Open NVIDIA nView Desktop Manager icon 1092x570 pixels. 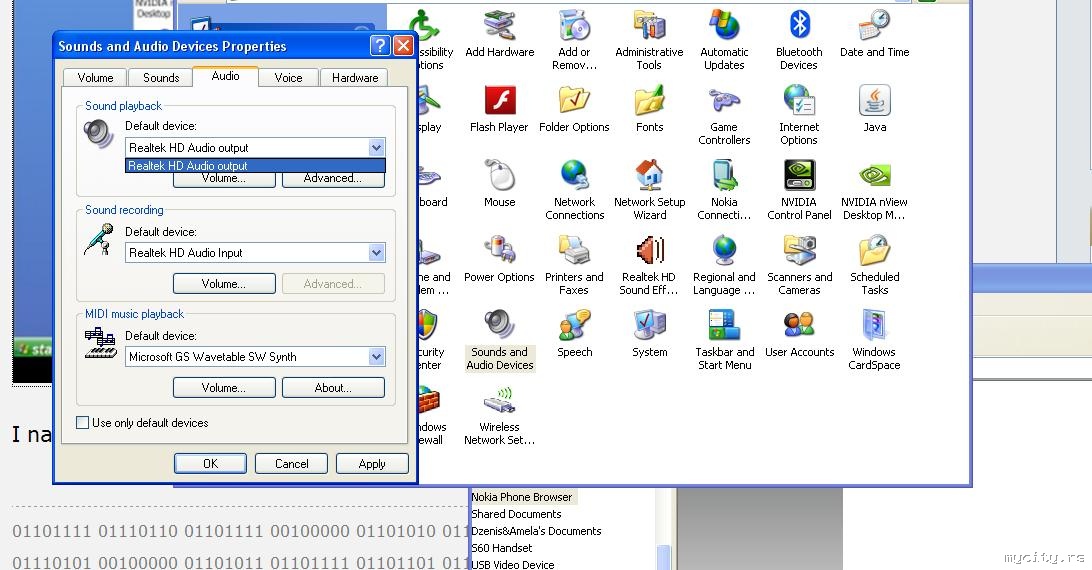click(x=874, y=190)
